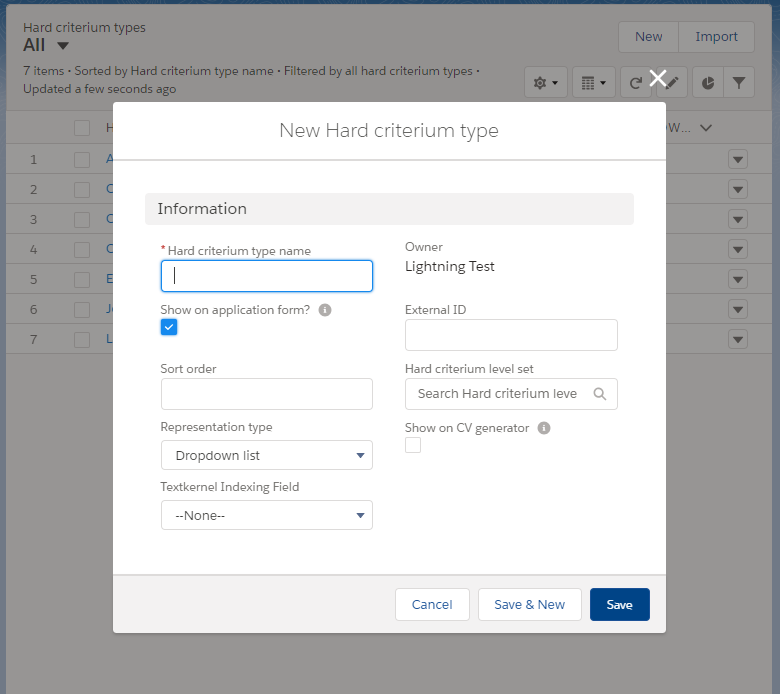
Task: Open the filter funnel icon
Action: [739, 83]
